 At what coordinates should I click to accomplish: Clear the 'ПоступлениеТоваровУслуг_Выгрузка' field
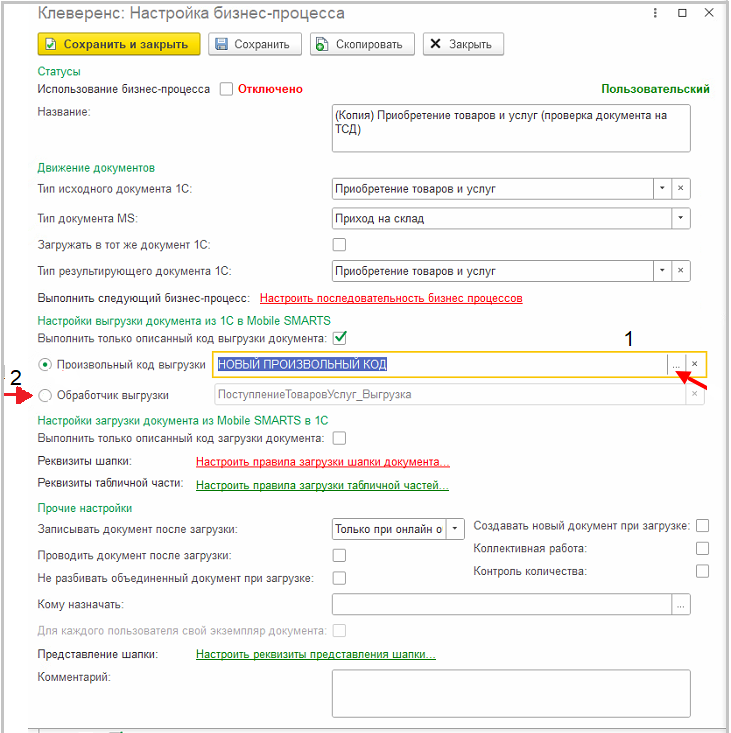(695, 395)
